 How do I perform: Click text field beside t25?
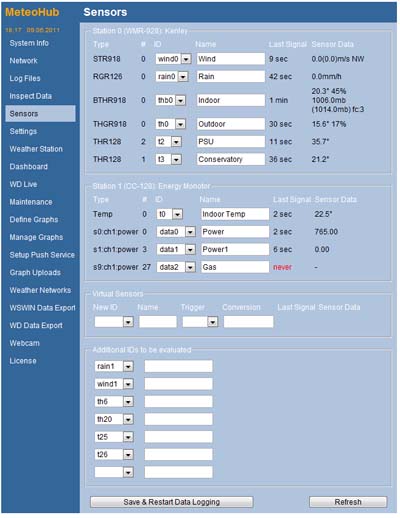(x=179, y=437)
